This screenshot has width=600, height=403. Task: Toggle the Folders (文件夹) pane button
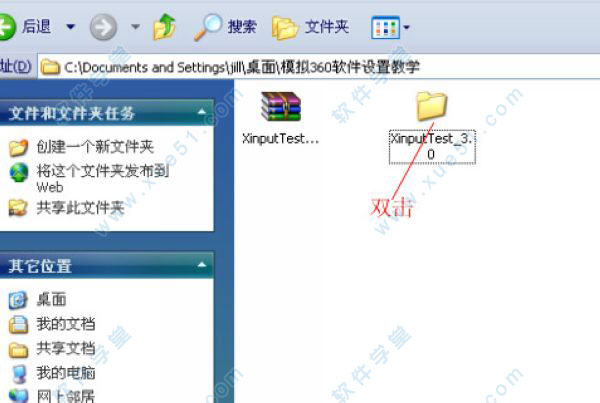point(310,27)
